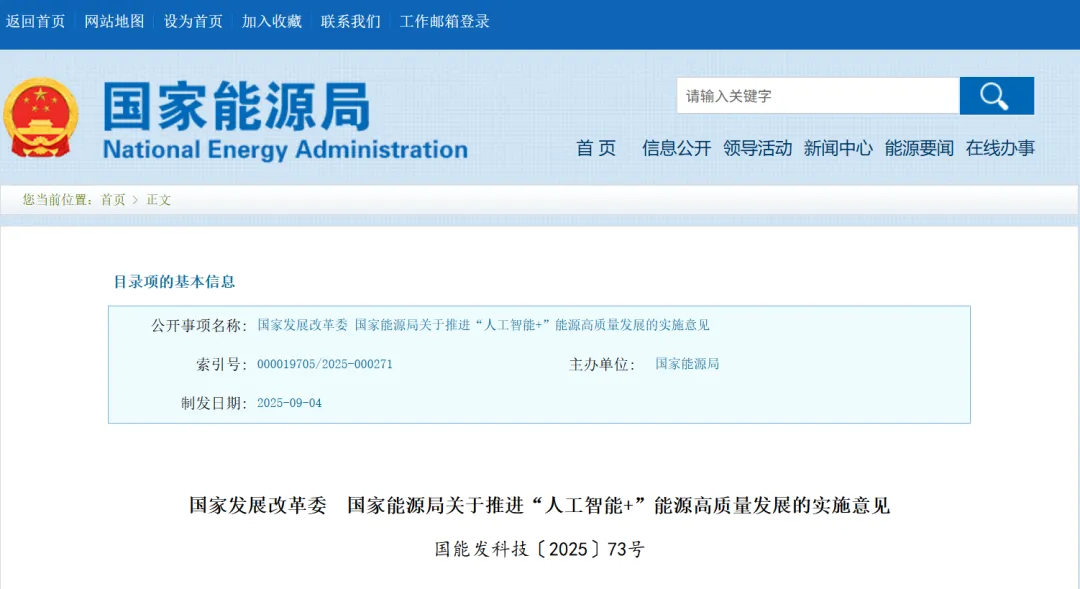This screenshot has height=589, width=1080.
Task: Click the issue date 2025-09-04
Action: (289, 403)
